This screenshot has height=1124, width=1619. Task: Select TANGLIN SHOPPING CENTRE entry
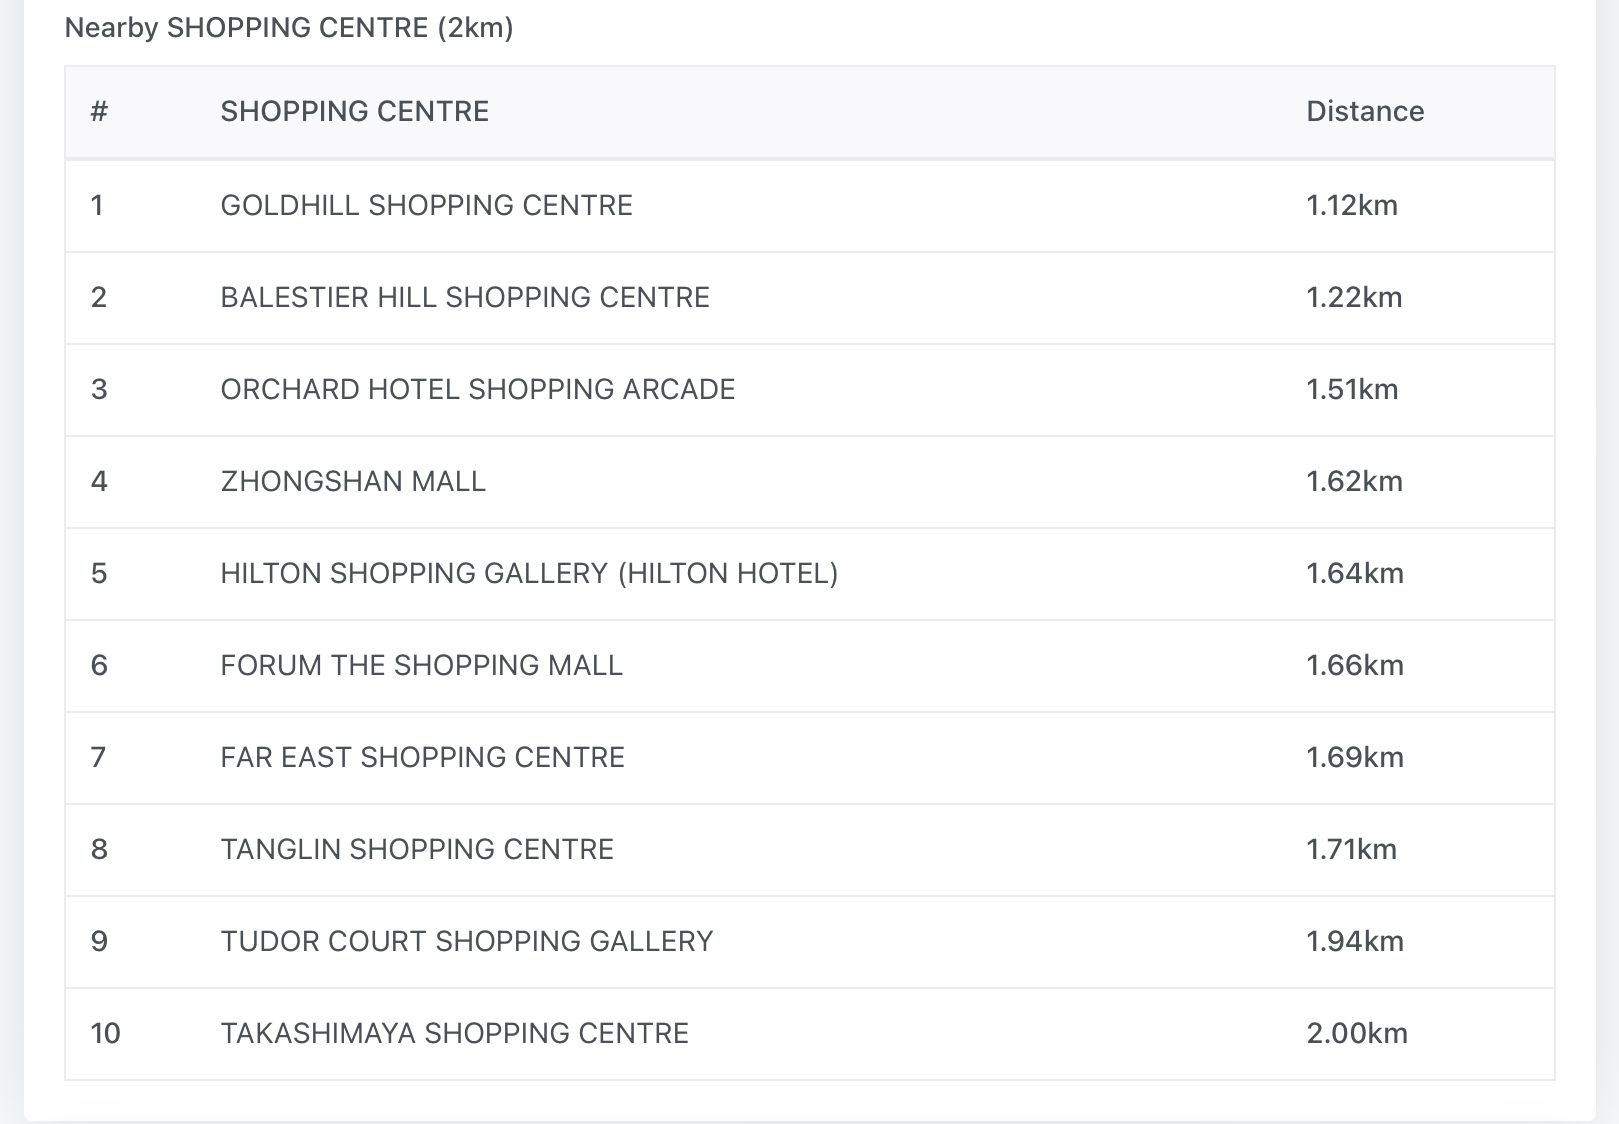pyautogui.click(x=417, y=850)
